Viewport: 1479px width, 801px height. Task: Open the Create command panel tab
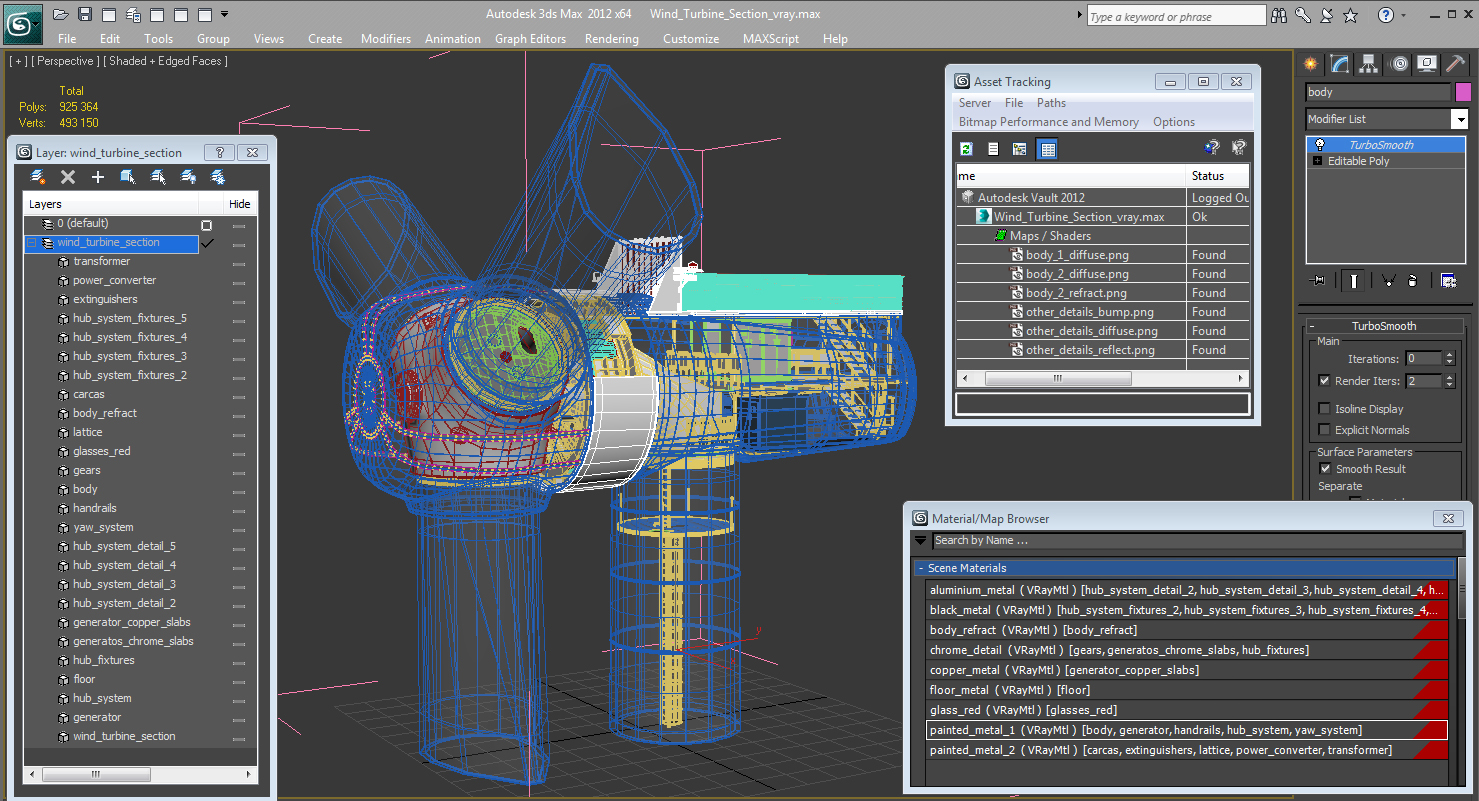[x=1310, y=64]
